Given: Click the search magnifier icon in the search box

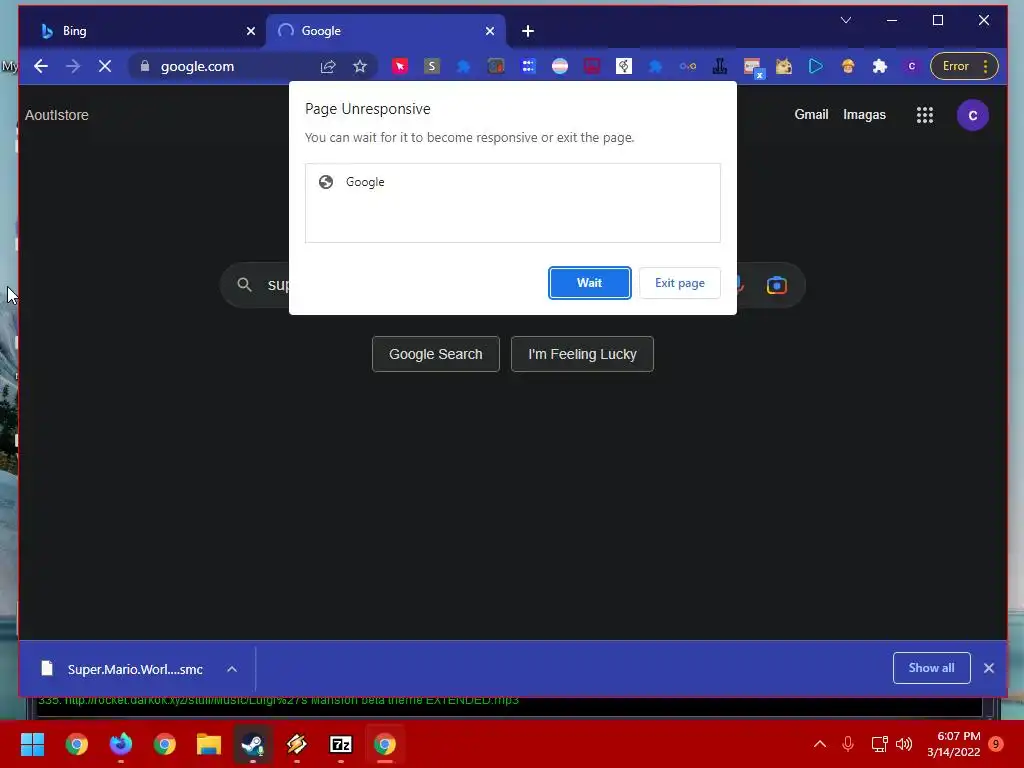Looking at the screenshot, I should tap(244, 284).
